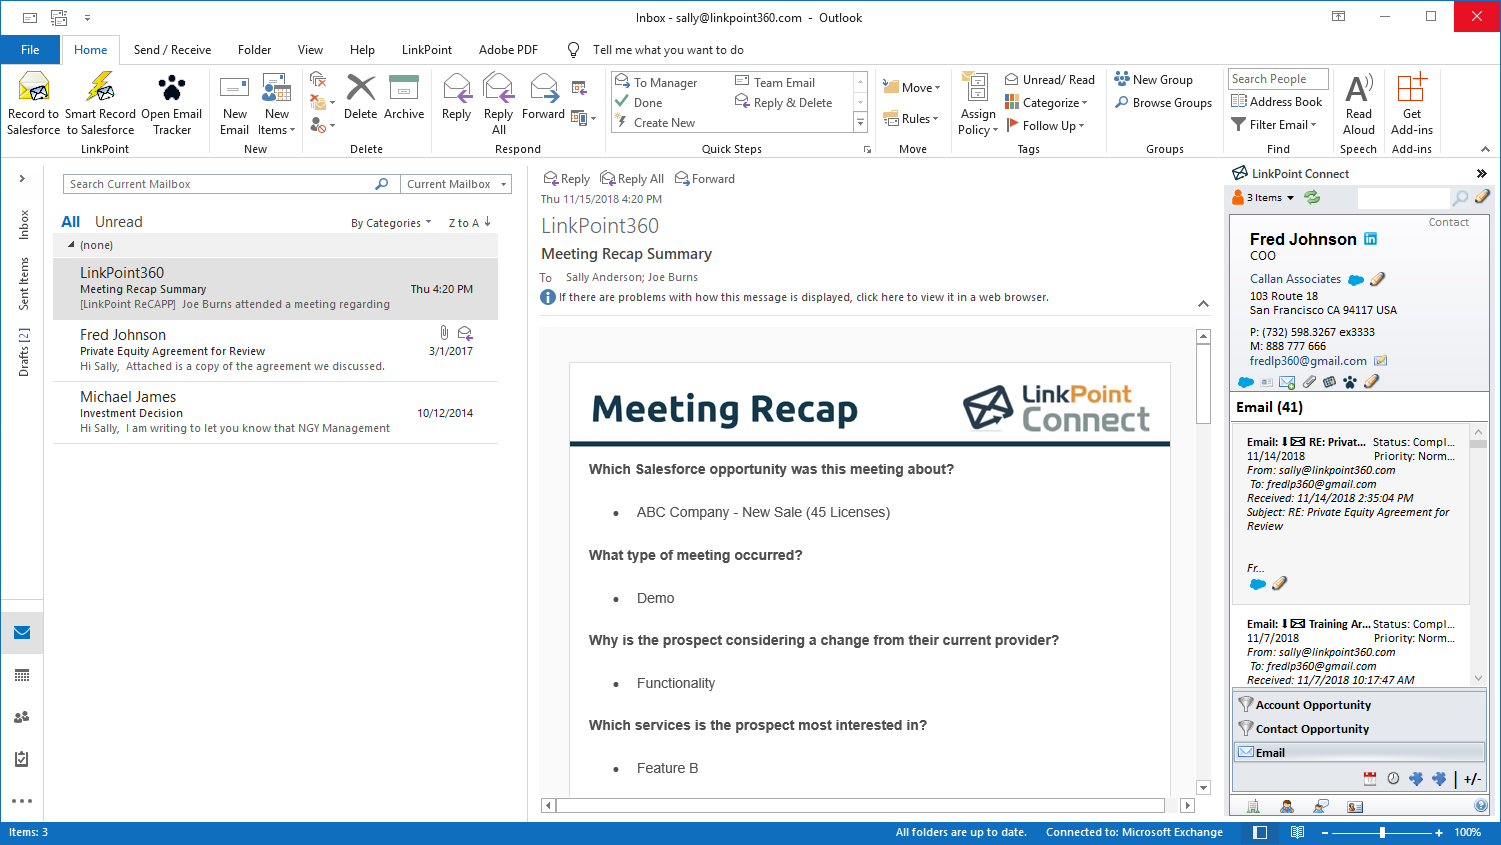Image resolution: width=1501 pixels, height=845 pixels.
Task: Click the fredlp360@gmail.com contact email link
Action: tap(1308, 361)
